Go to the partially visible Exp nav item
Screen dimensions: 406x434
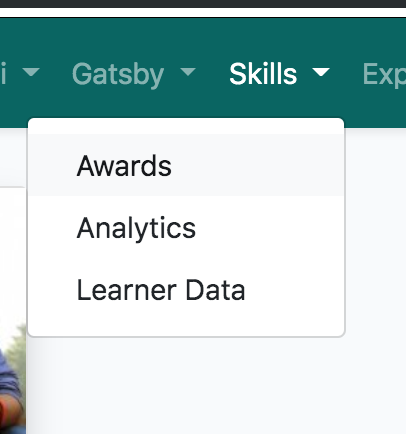point(384,75)
